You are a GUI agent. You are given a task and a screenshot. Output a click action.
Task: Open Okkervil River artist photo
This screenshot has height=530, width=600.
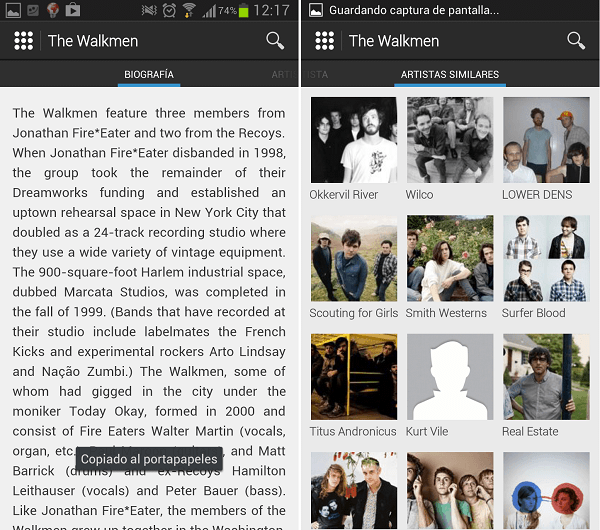[x=354, y=140]
